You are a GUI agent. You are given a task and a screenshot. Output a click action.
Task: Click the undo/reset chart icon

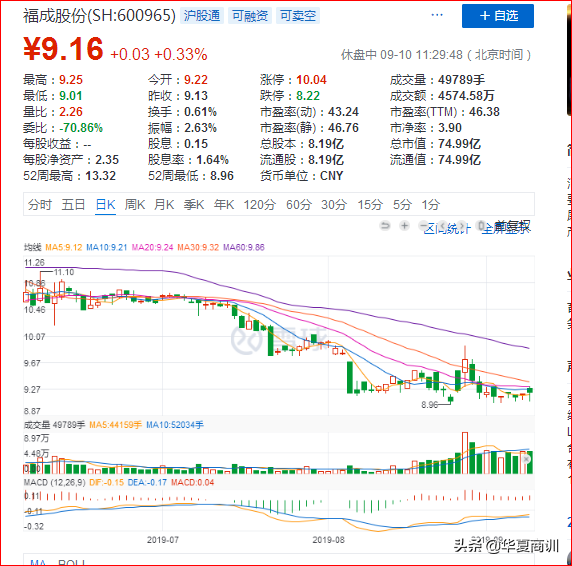[384, 226]
